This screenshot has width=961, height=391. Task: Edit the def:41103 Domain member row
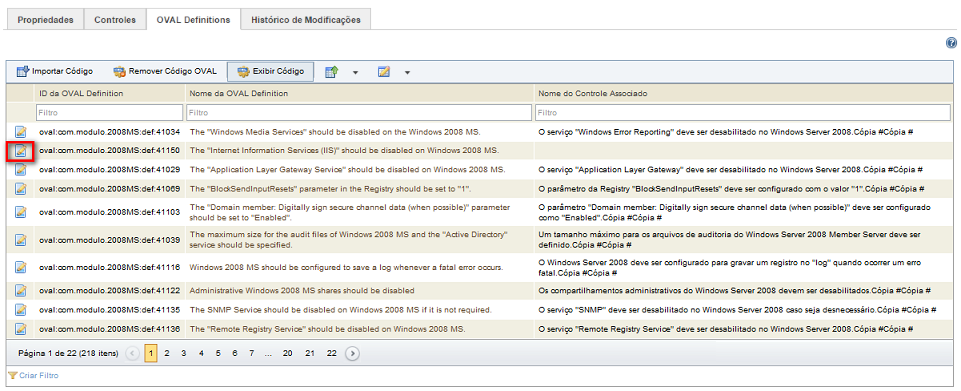click(21, 212)
